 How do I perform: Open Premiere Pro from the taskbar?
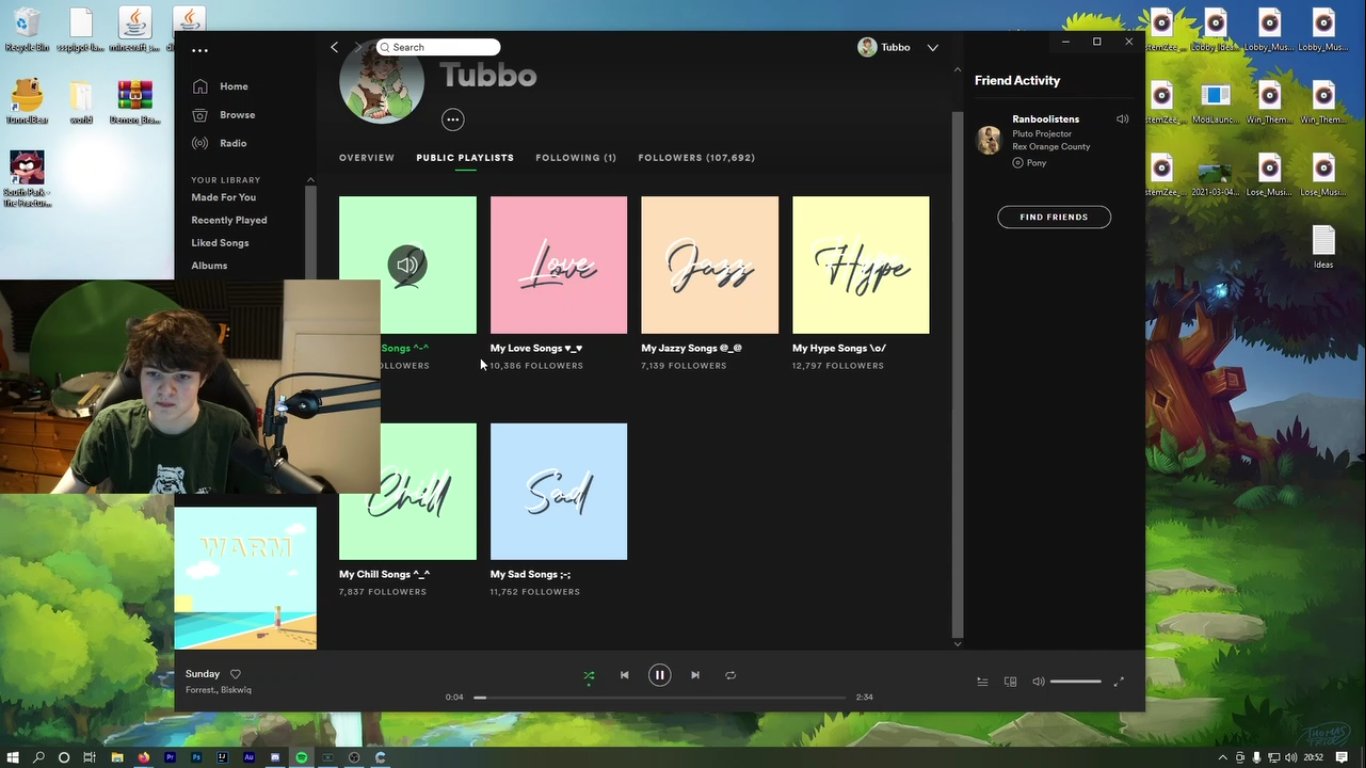point(170,757)
